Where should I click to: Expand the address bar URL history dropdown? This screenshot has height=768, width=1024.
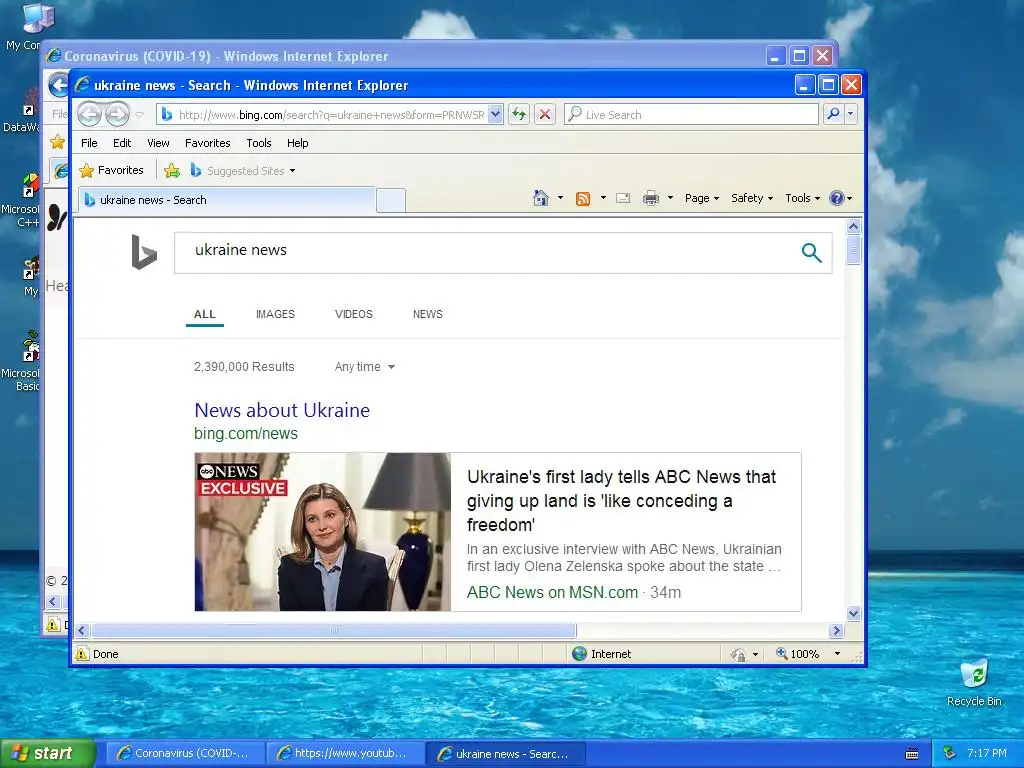pos(496,115)
